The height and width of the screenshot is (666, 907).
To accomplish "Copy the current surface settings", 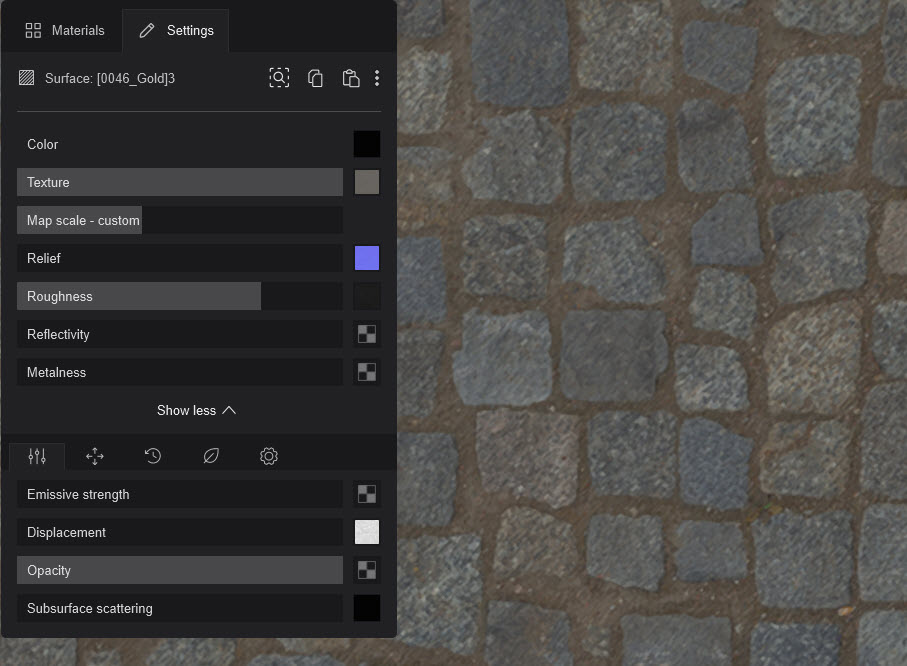I will 315,77.
